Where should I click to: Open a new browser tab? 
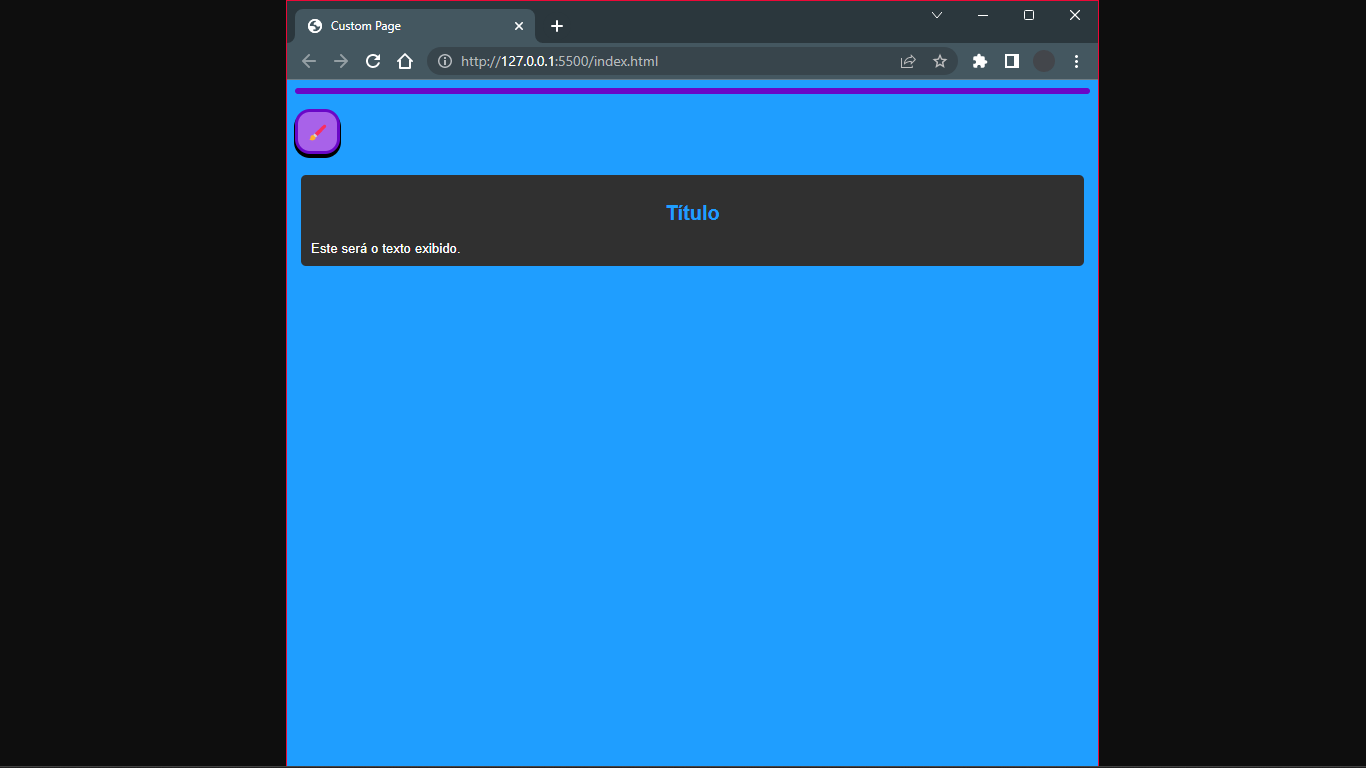pos(557,26)
